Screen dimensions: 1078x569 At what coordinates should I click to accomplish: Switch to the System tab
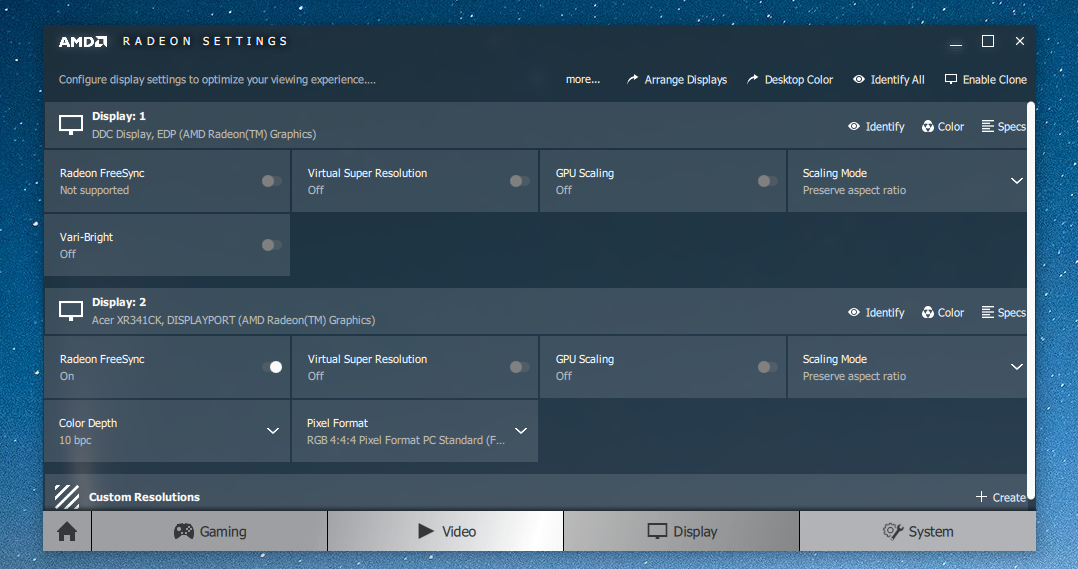[x=918, y=531]
